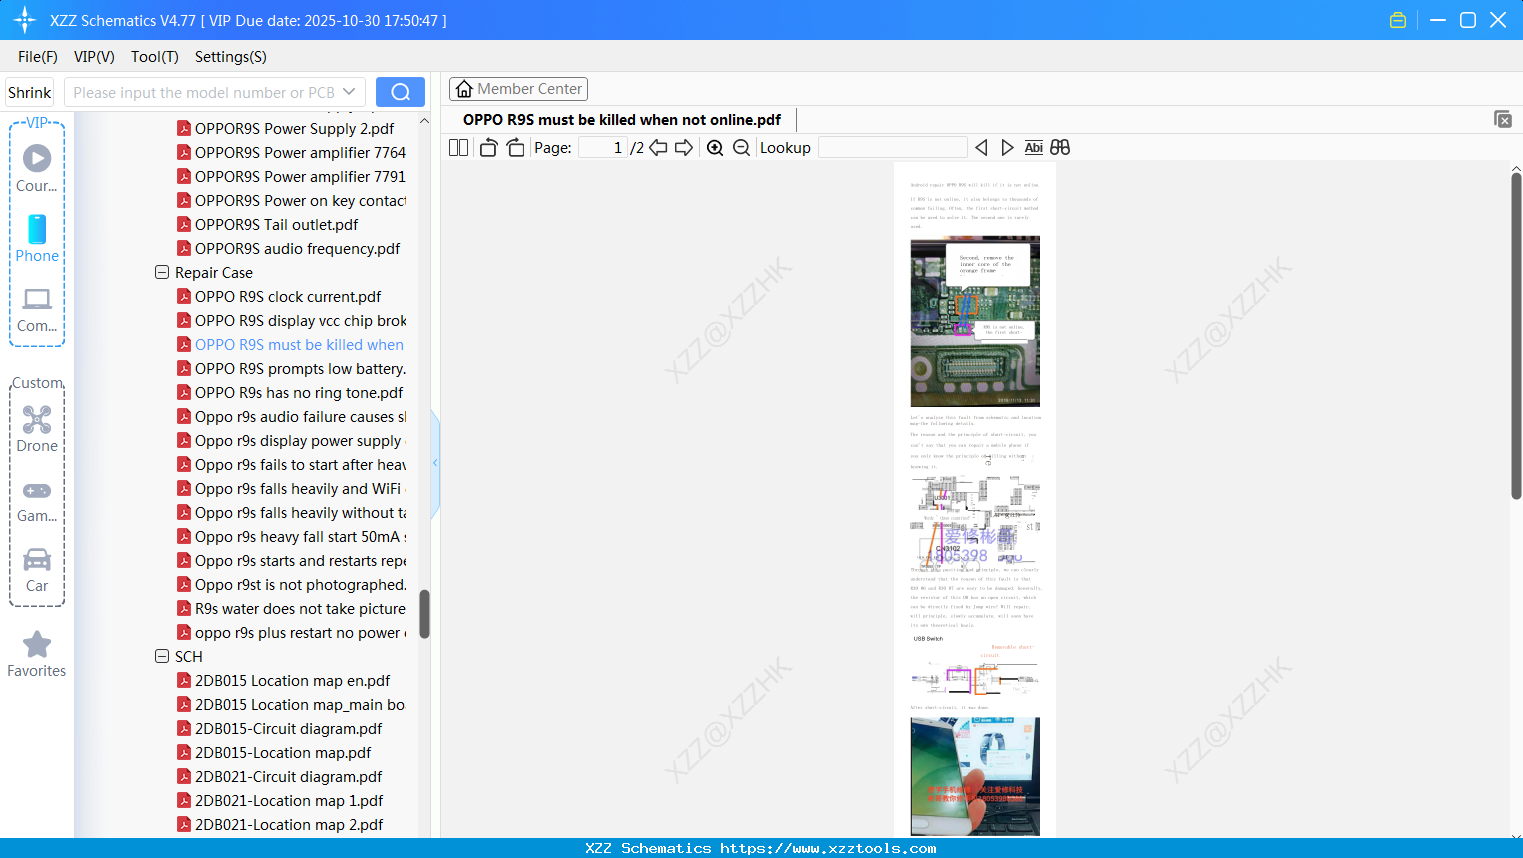Click the blue search magnifier button

pyautogui.click(x=400, y=92)
